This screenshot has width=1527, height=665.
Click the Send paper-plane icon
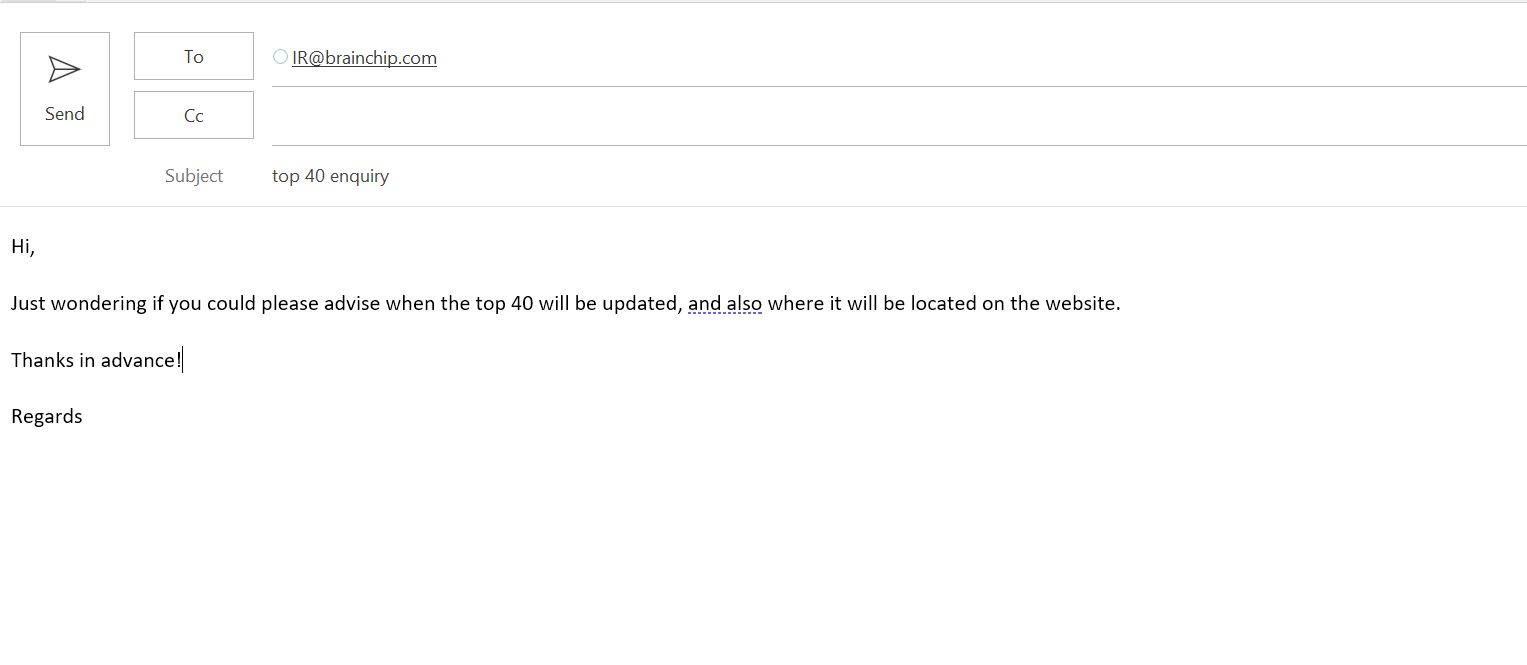[x=64, y=69]
